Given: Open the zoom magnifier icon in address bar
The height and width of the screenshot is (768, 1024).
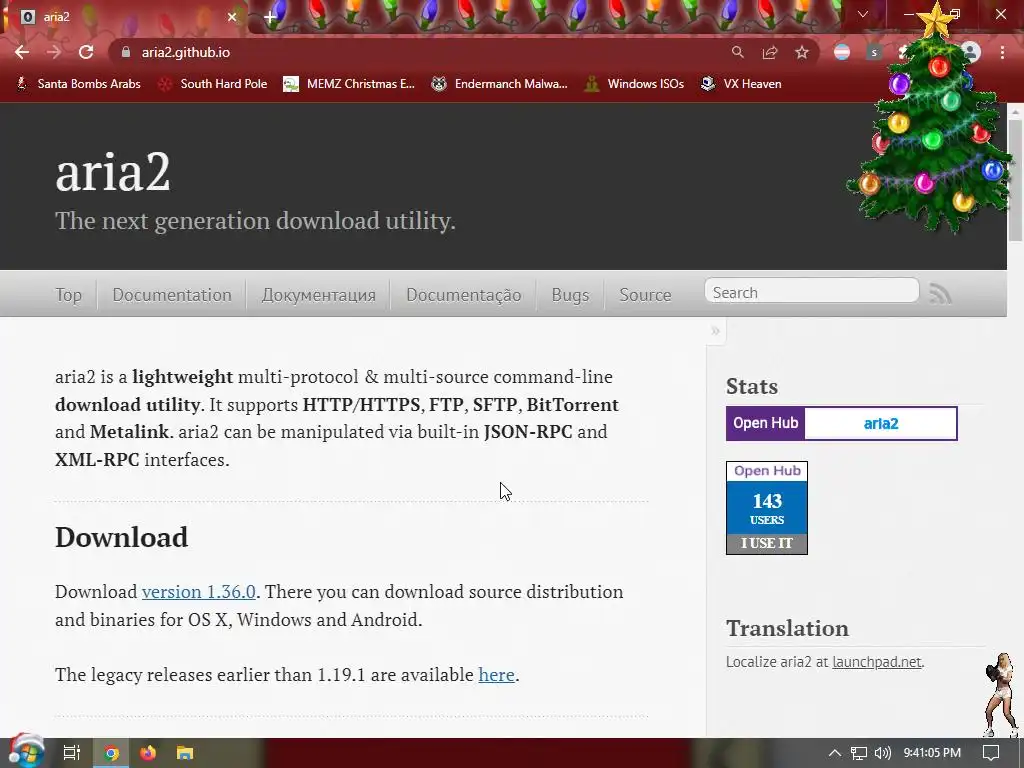Looking at the screenshot, I should [737, 52].
